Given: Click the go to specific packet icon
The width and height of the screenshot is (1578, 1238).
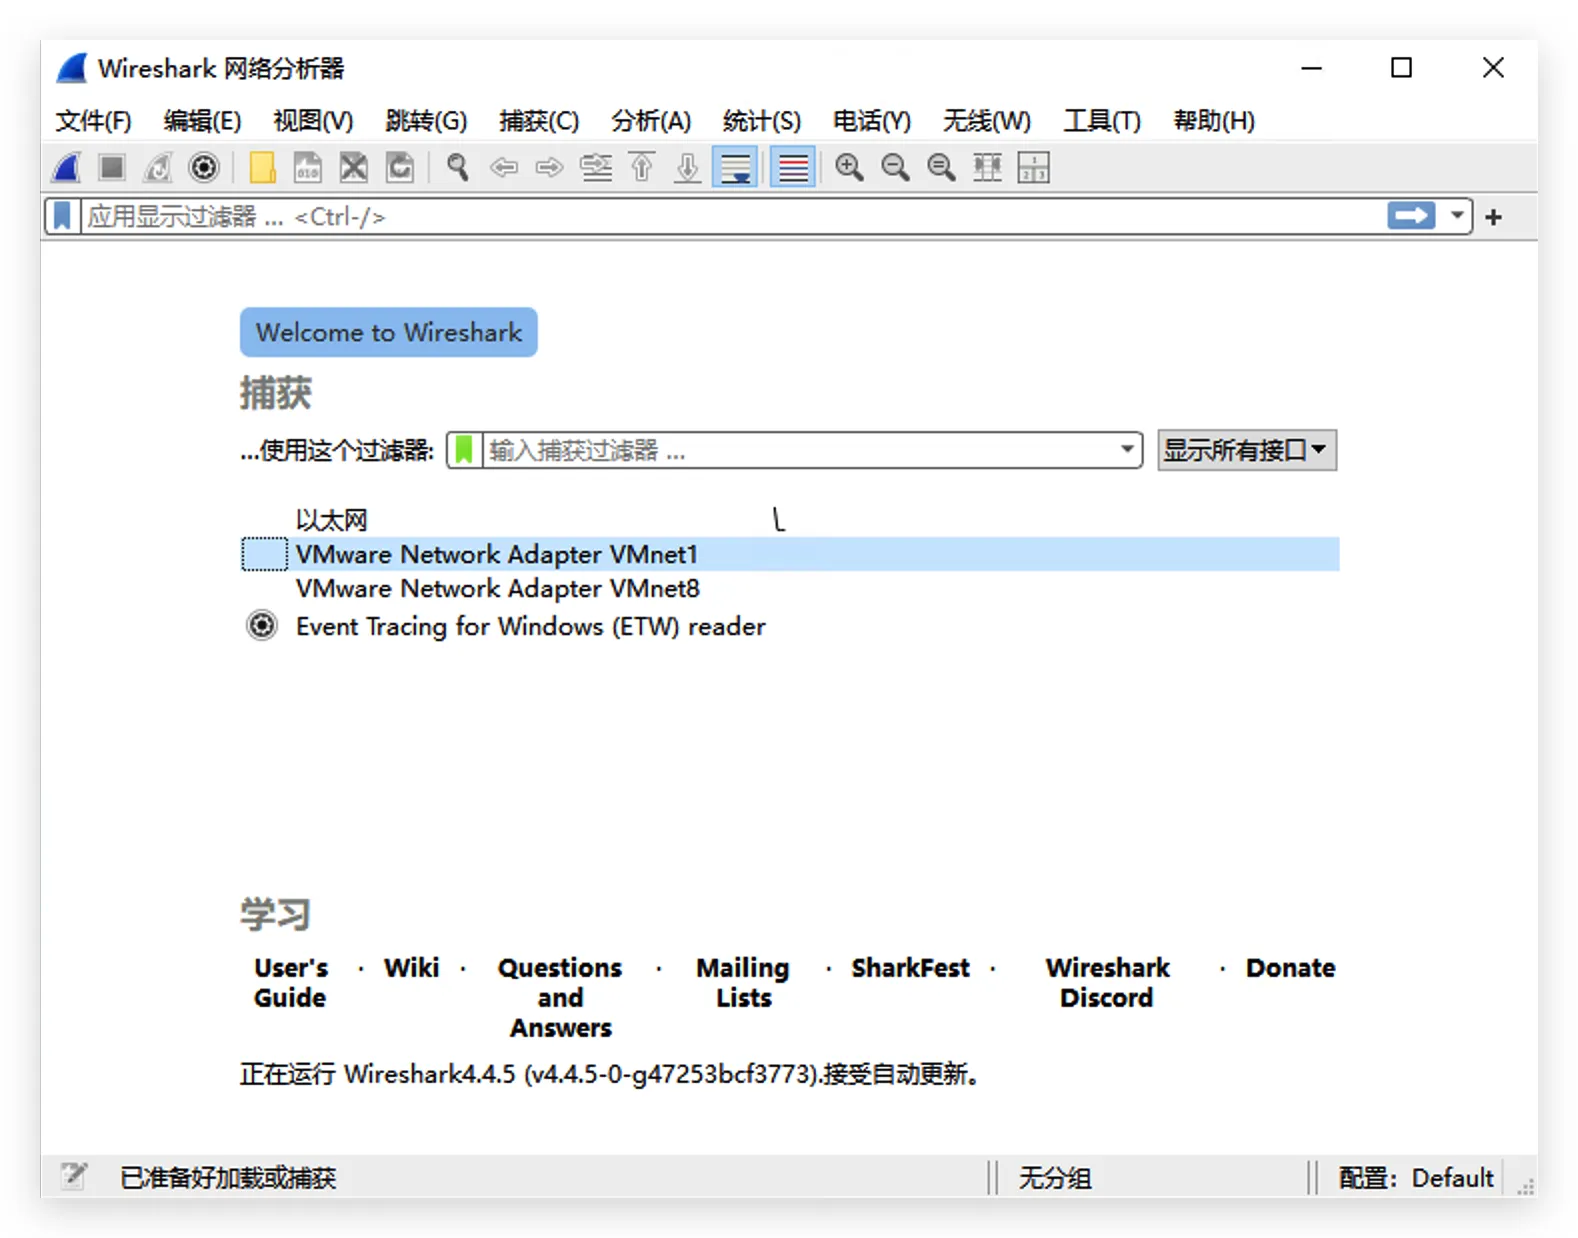Looking at the screenshot, I should (596, 167).
